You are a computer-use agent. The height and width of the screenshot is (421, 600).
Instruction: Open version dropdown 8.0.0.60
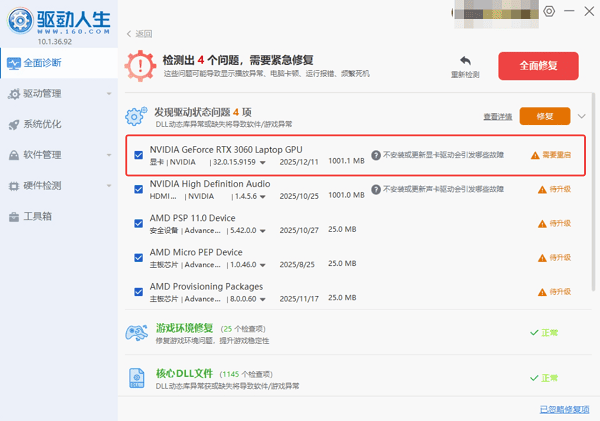[x=262, y=299]
